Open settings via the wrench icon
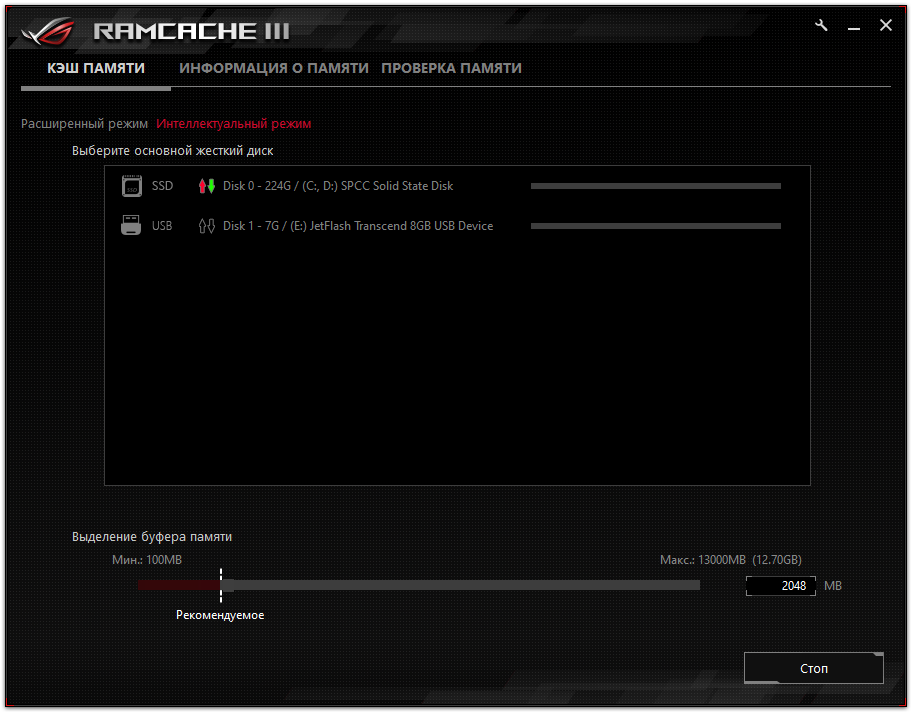The image size is (912, 712). 821,25
